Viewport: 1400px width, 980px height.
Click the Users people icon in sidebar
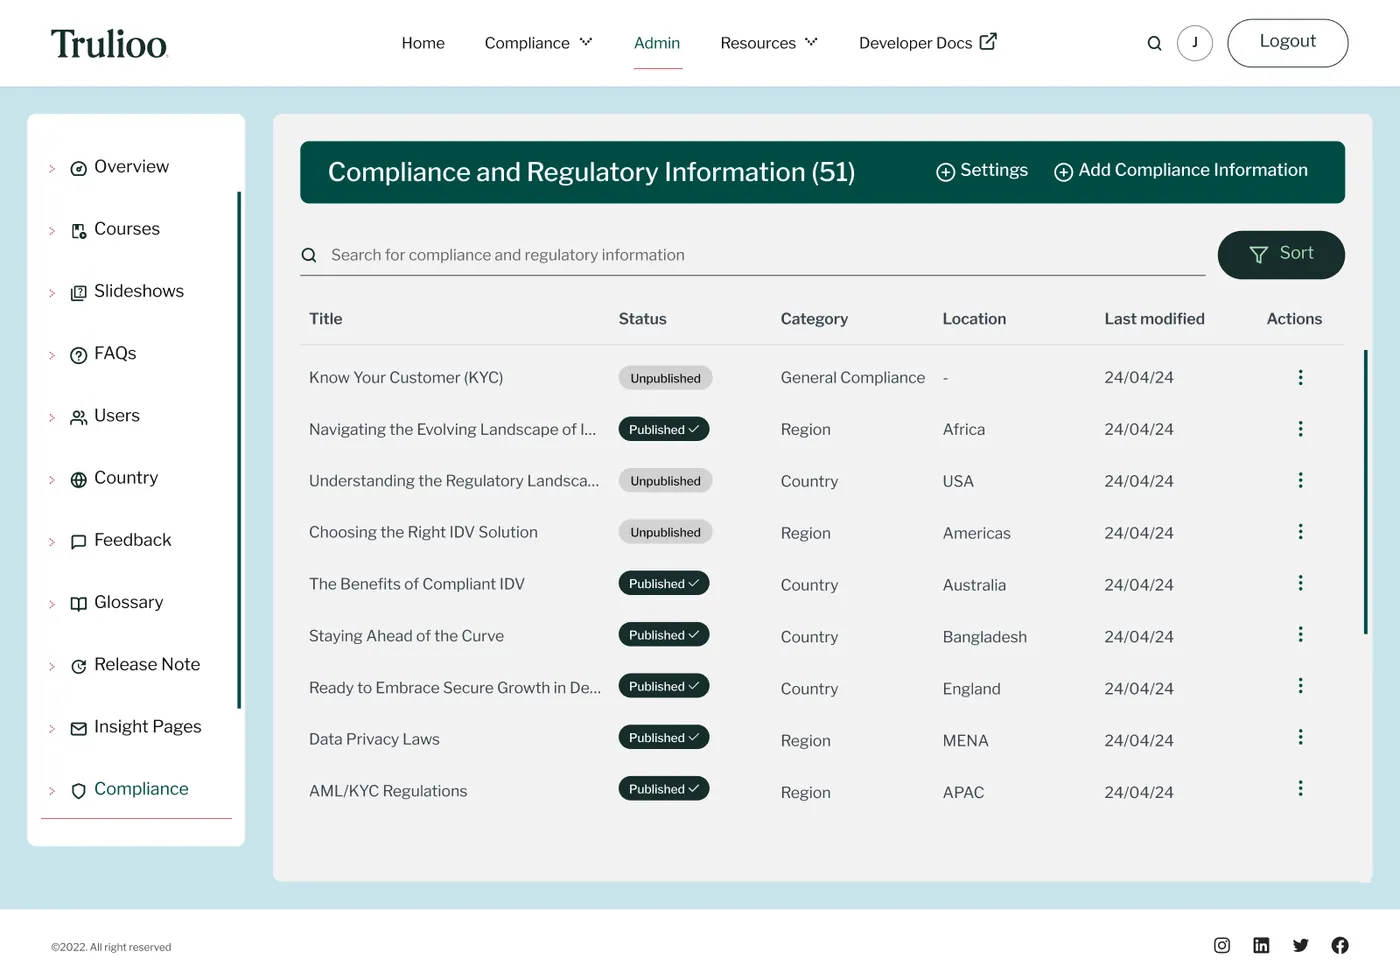tap(78, 417)
